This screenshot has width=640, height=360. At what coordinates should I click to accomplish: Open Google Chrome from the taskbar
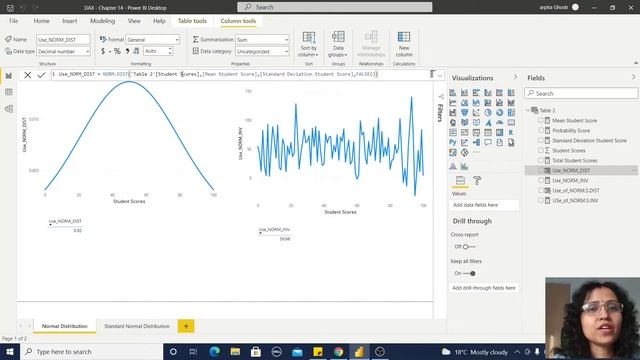coord(338,351)
